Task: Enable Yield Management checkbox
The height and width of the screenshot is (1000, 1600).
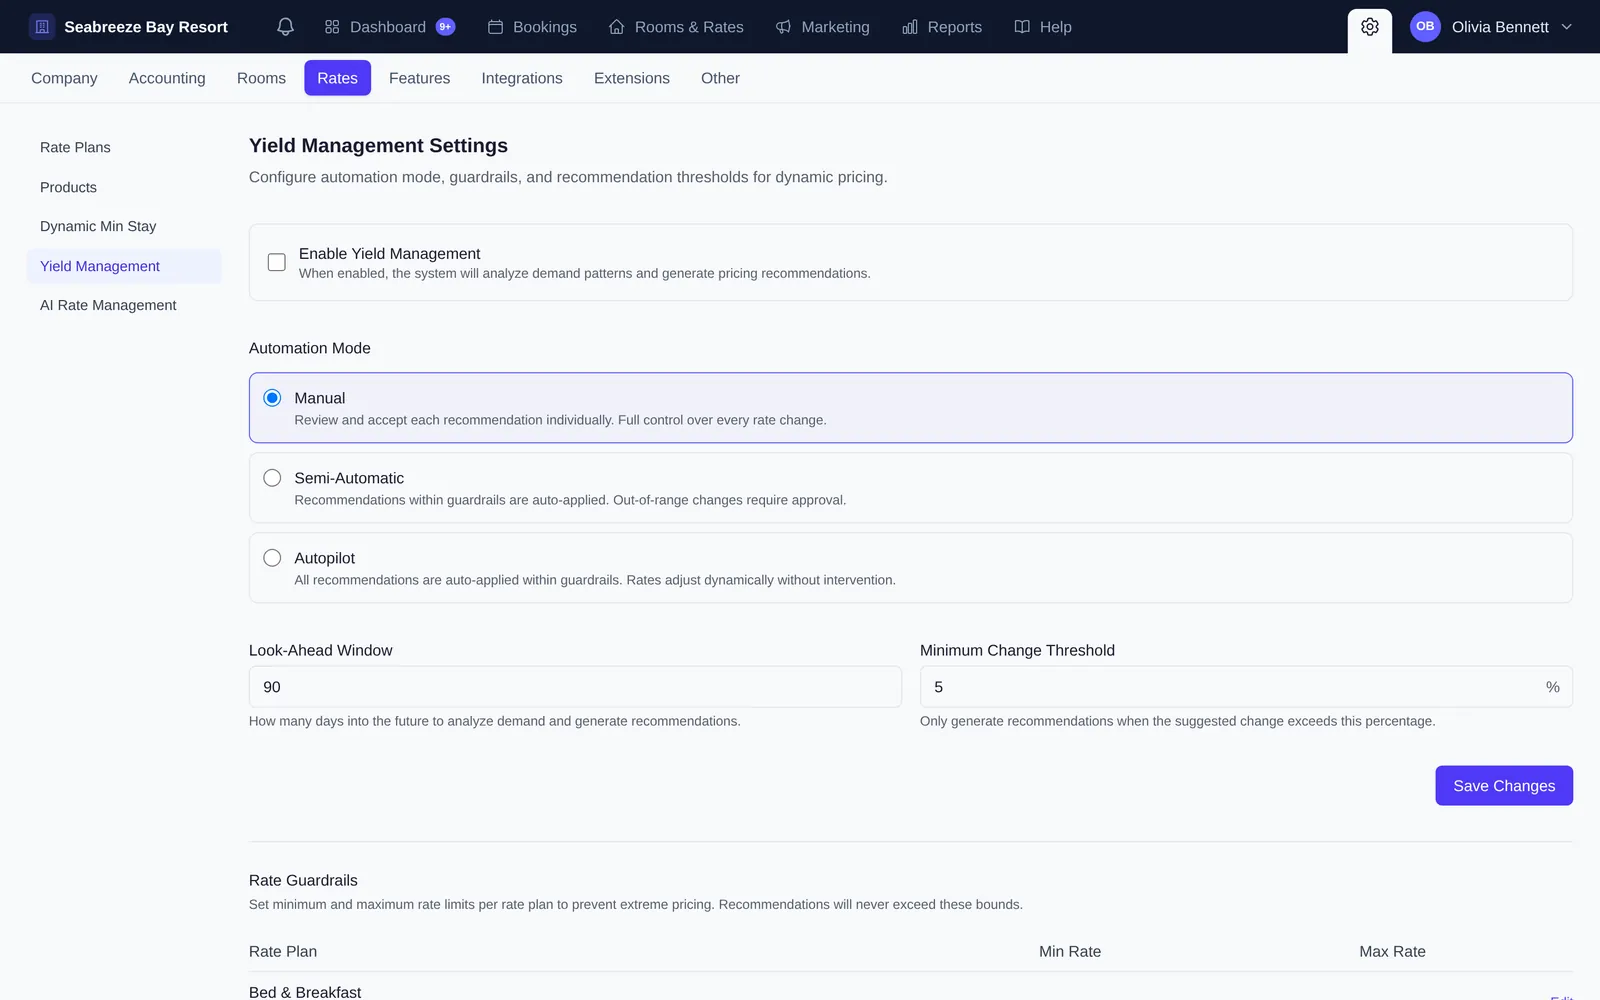Action: [277, 262]
